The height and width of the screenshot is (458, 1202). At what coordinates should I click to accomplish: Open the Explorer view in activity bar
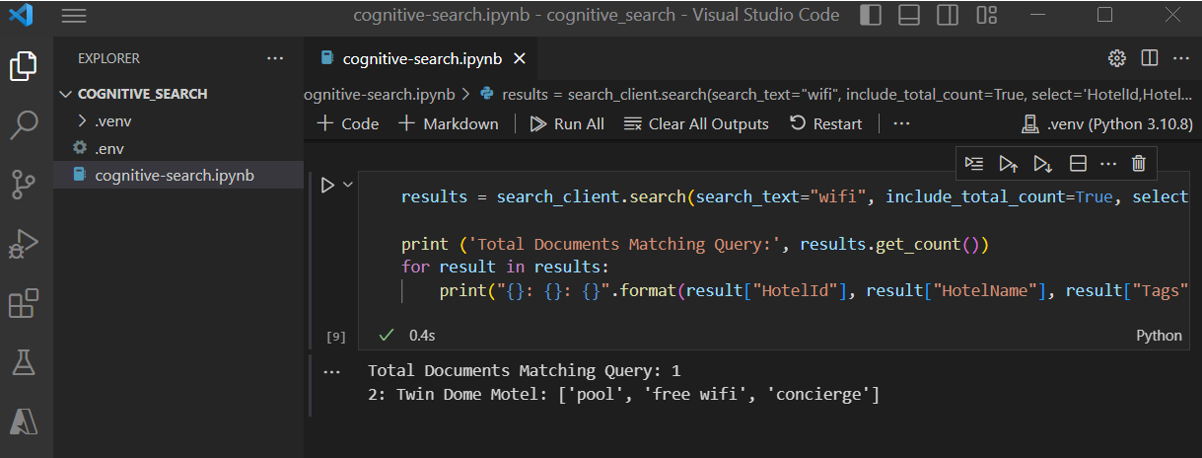(23, 67)
